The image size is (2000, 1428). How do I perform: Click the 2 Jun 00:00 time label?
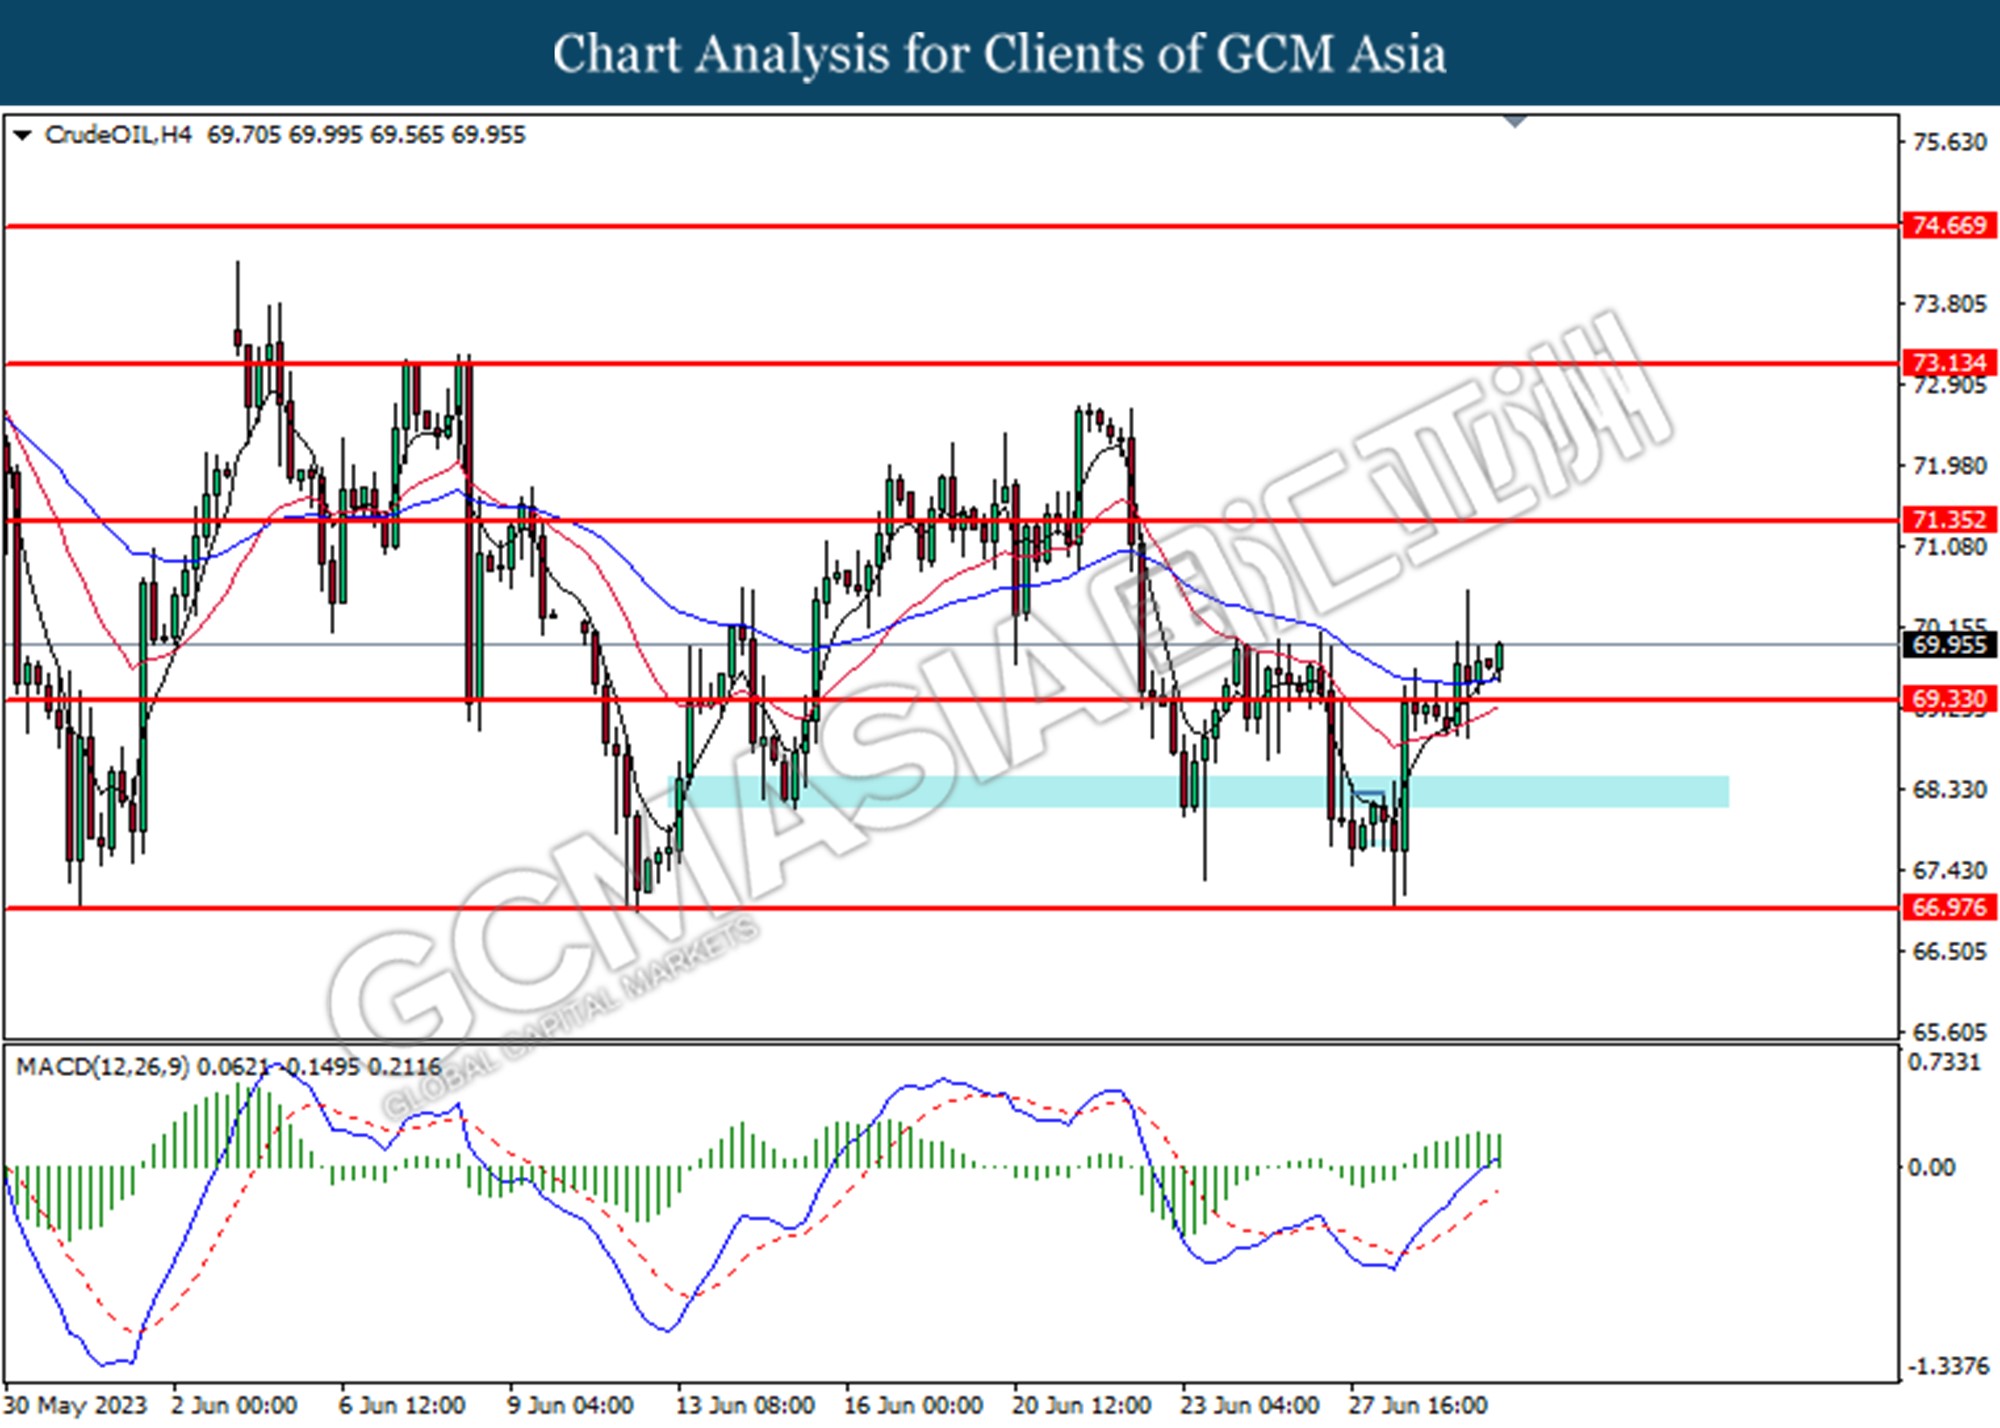234,1405
